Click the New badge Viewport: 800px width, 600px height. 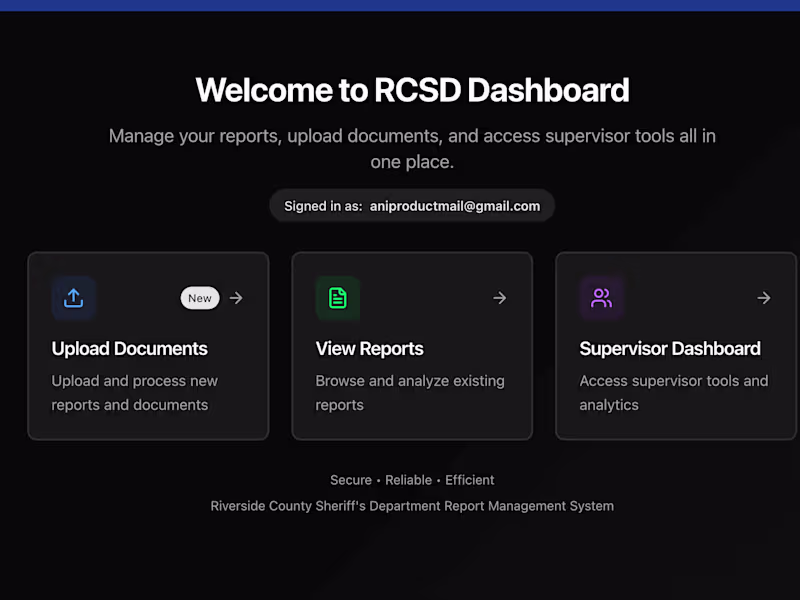(199, 297)
